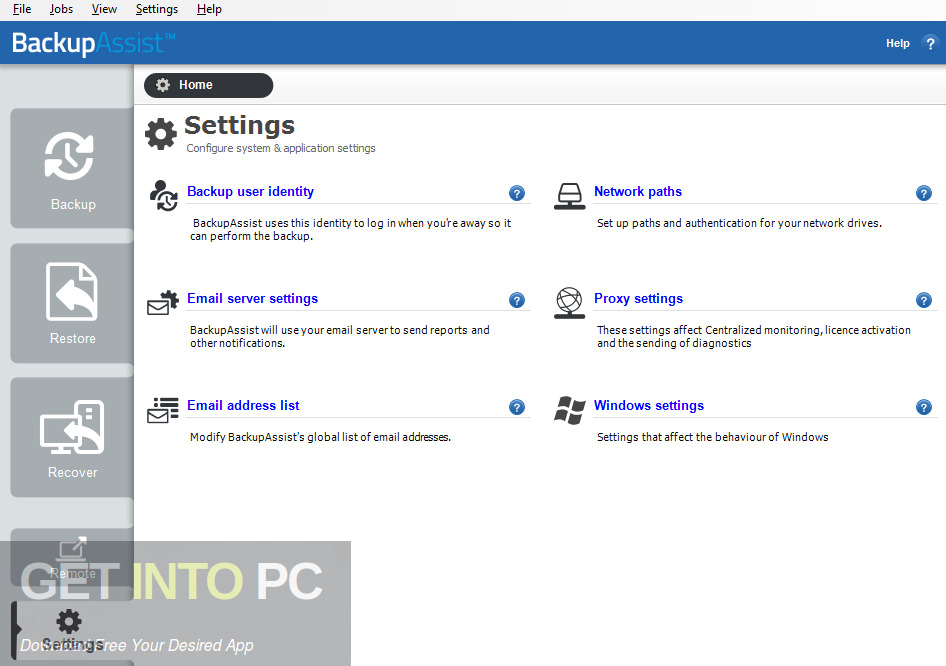
Task: Open the View menu
Action: click(104, 9)
